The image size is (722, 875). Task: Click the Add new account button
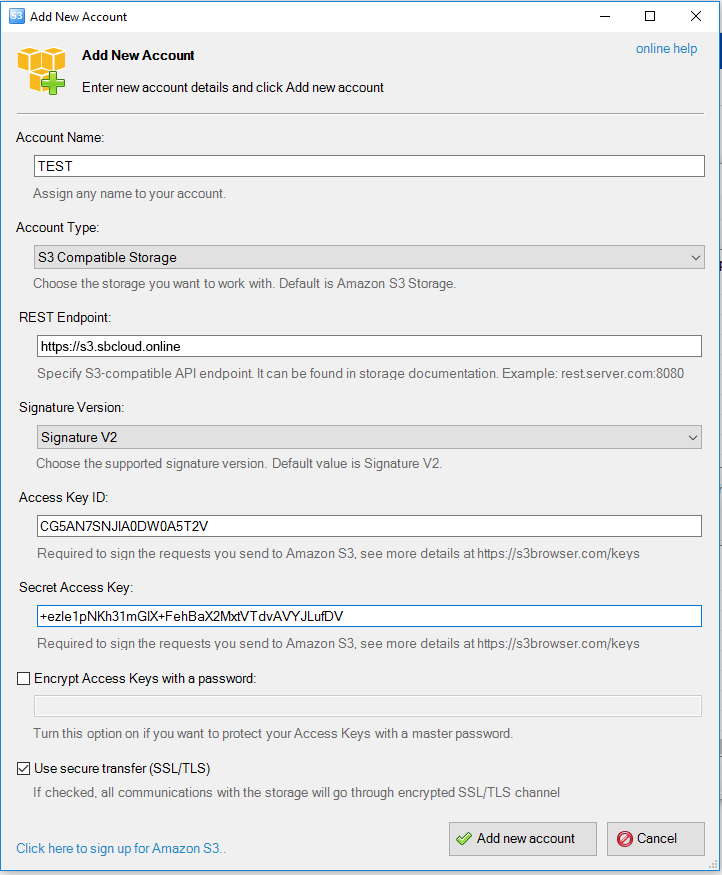523,839
